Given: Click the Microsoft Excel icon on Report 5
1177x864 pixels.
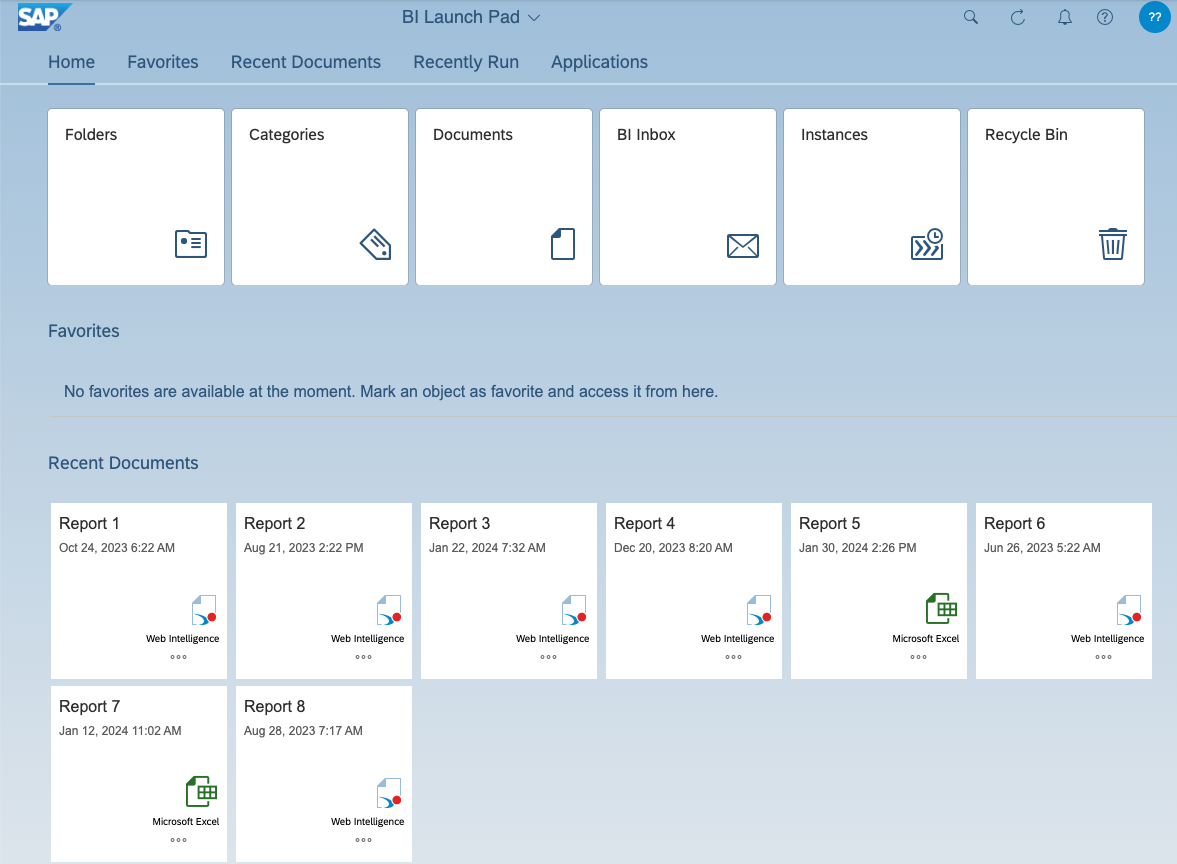Looking at the screenshot, I should (x=941, y=609).
